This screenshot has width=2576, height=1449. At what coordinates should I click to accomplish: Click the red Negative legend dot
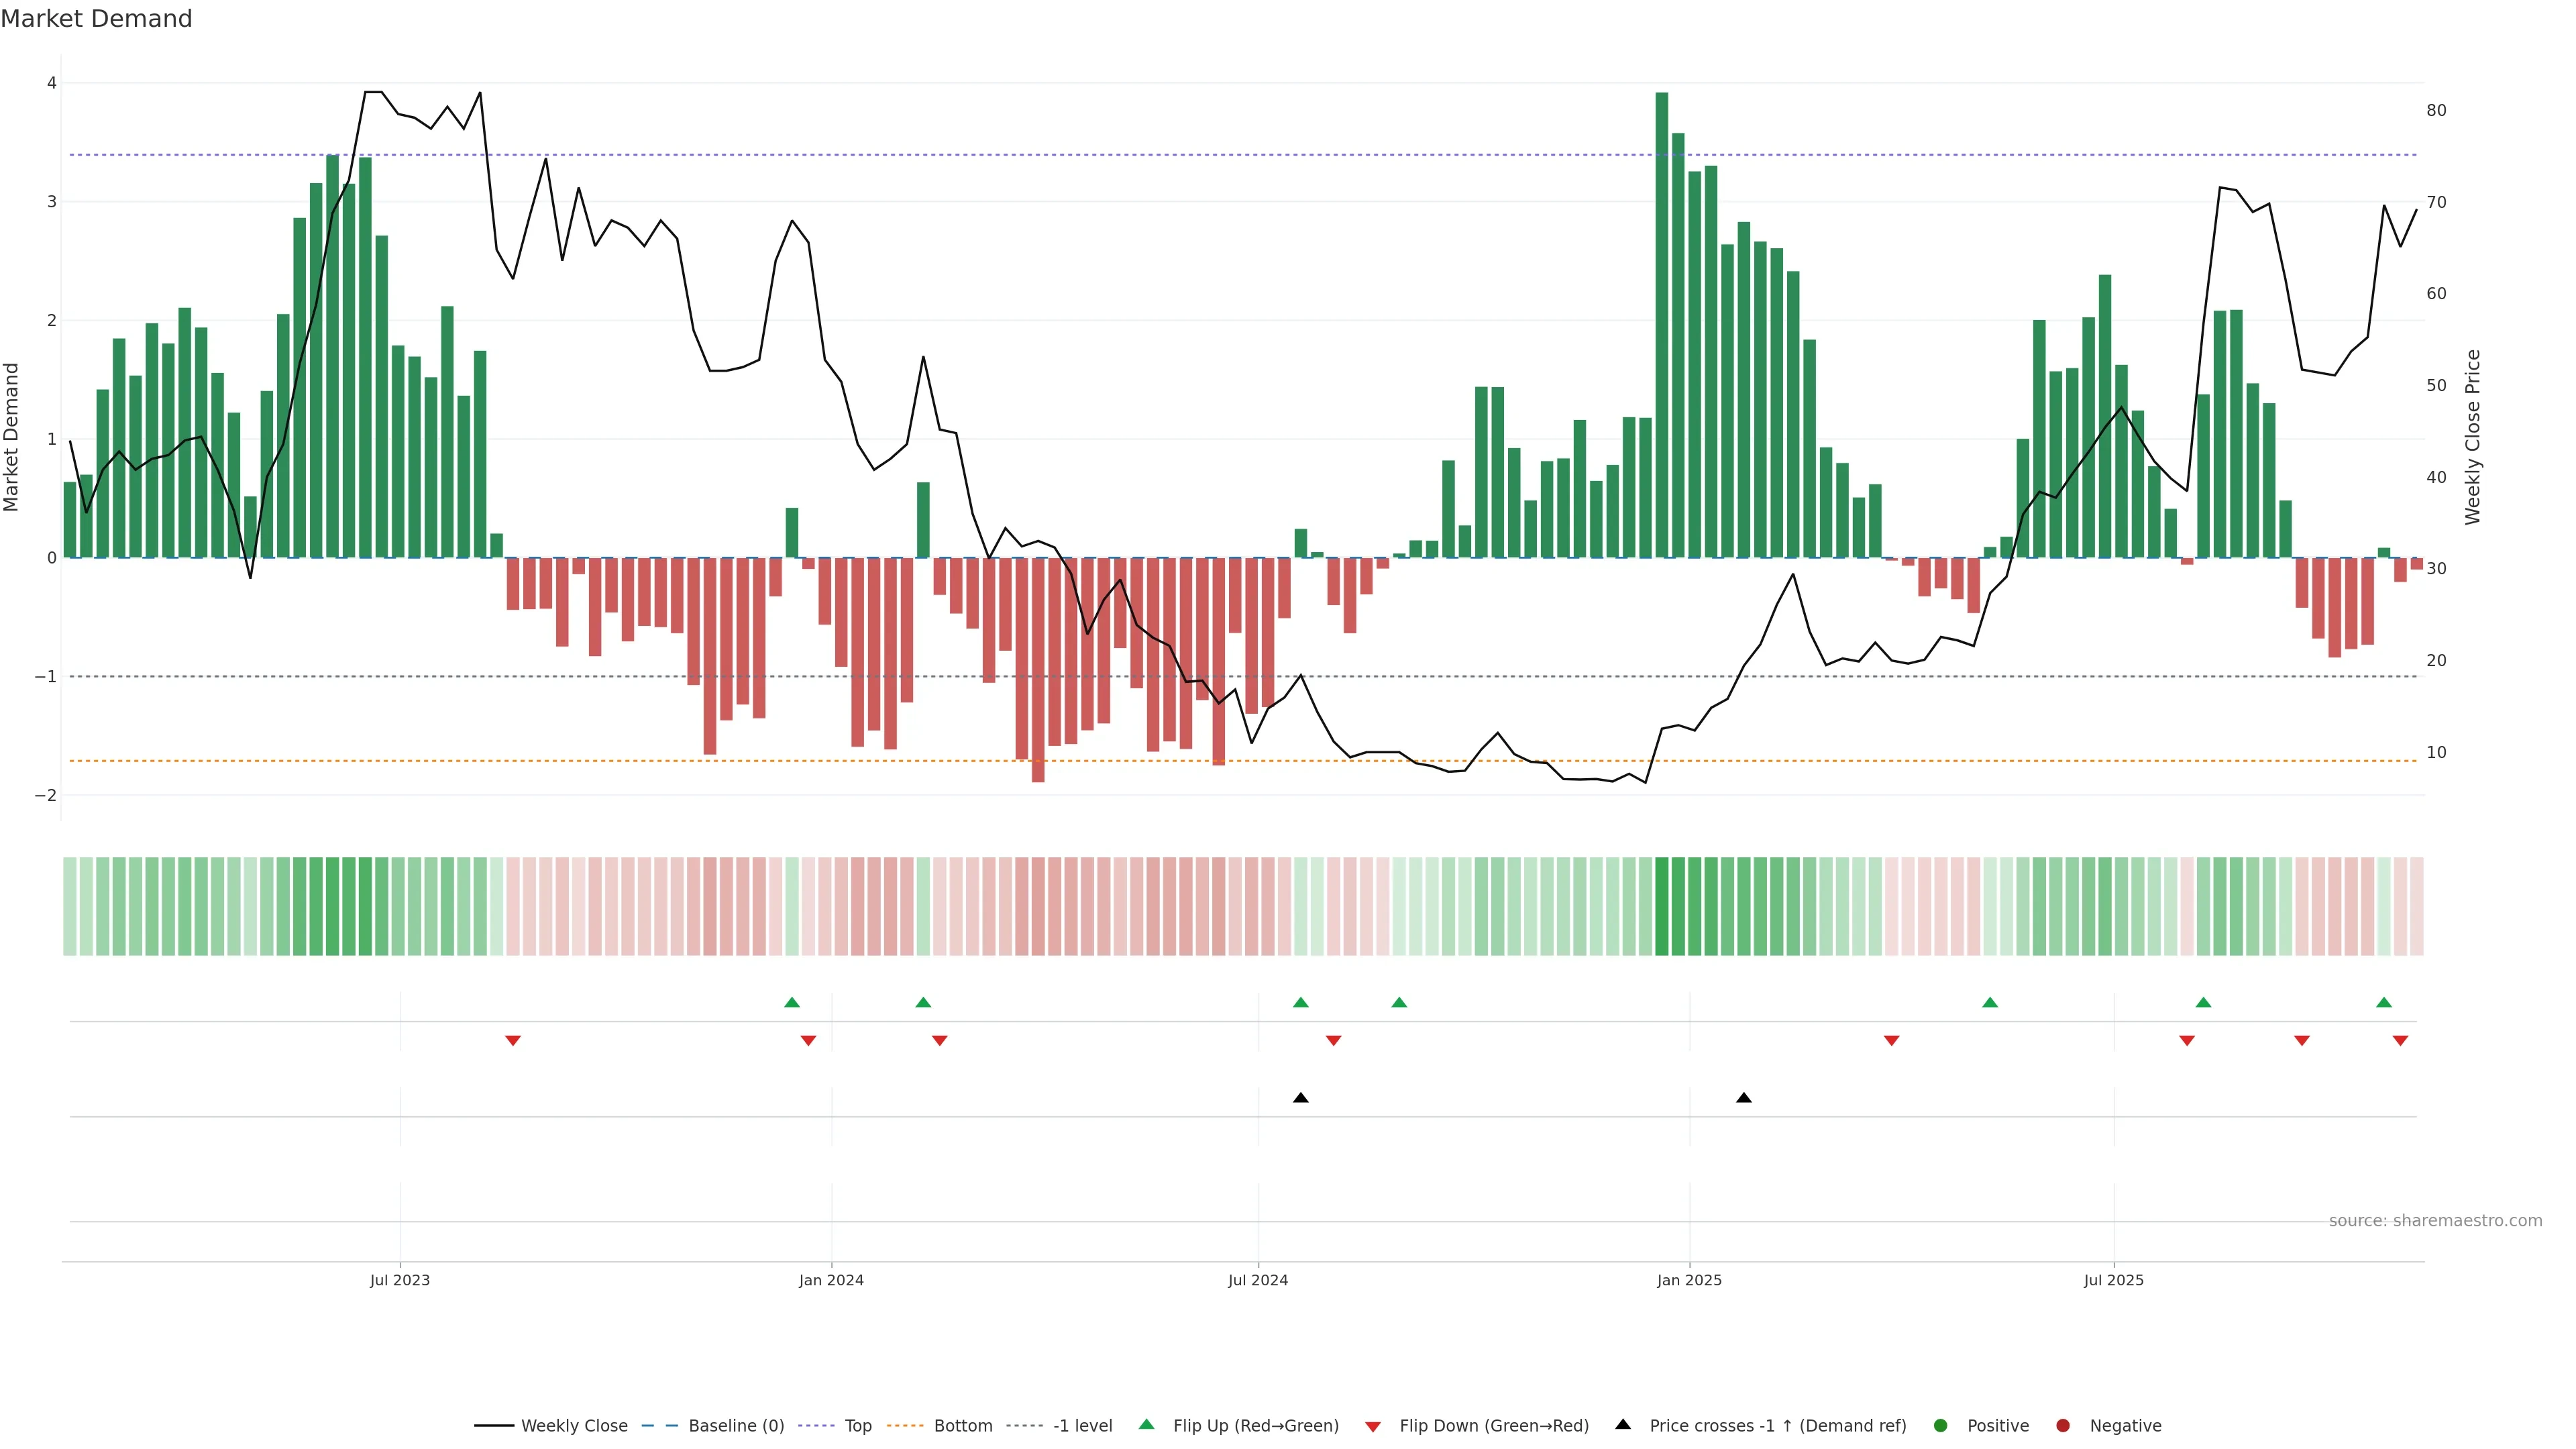pyautogui.click(x=2063, y=1425)
